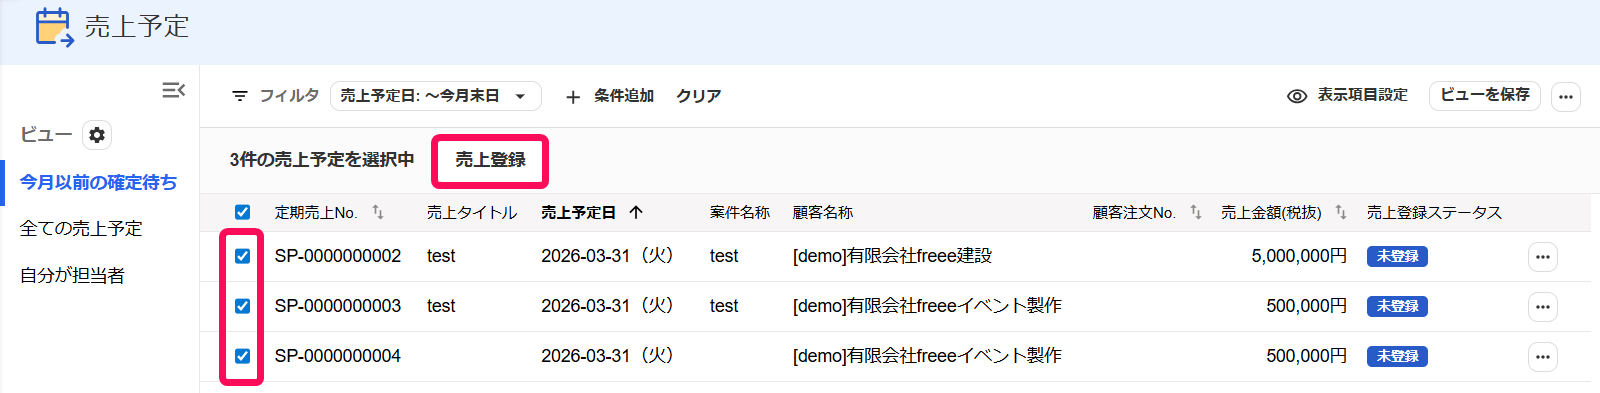Click the ビューを保存 button

pos(1485,95)
